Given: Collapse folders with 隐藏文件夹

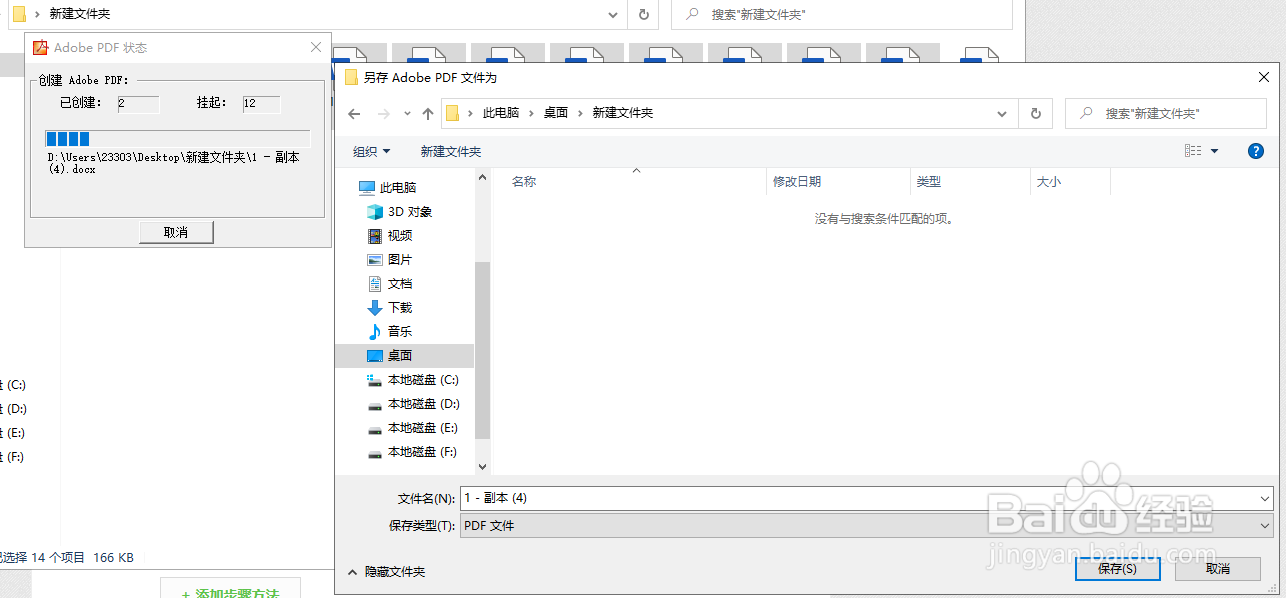Looking at the screenshot, I should click(386, 572).
